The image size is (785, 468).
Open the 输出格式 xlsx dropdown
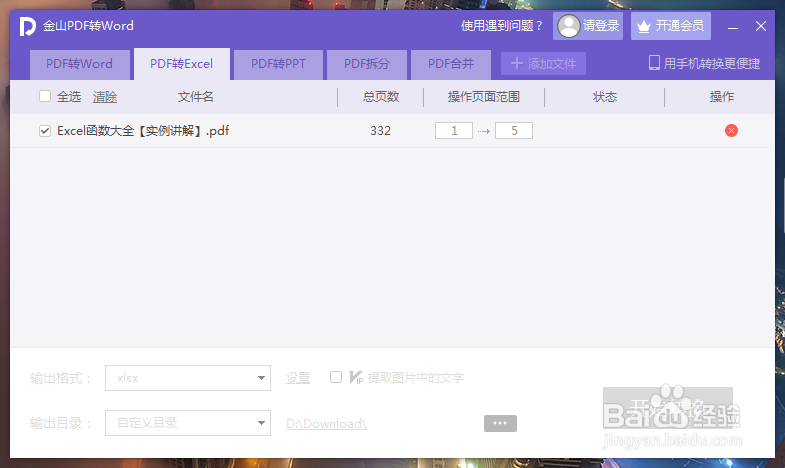coord(188,378)
